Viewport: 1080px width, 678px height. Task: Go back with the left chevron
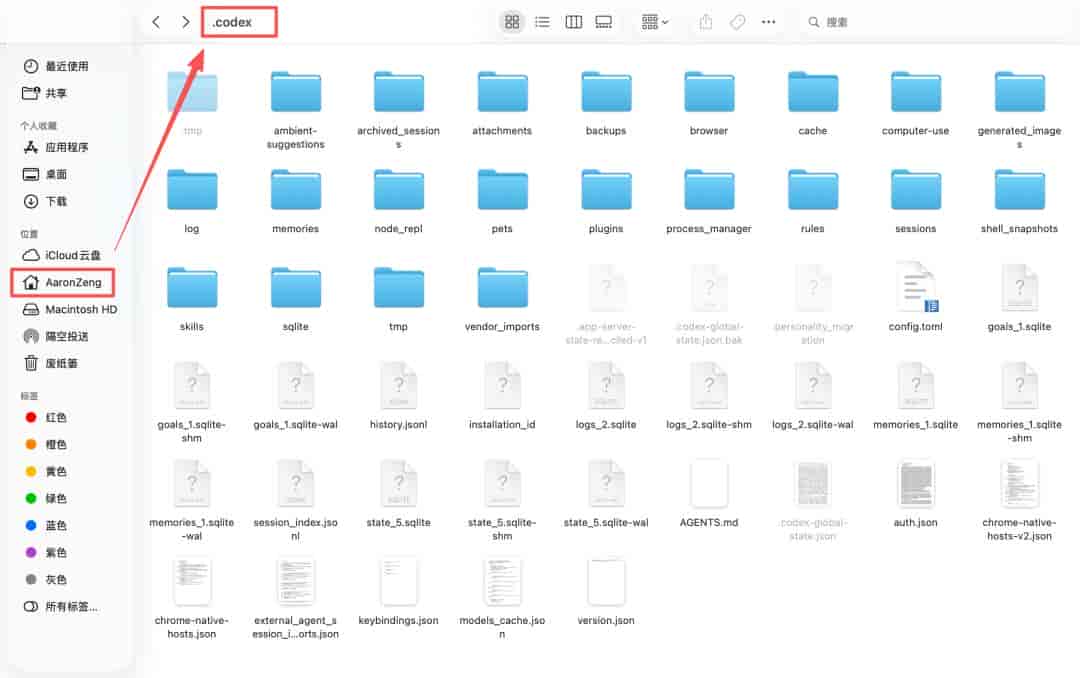156,22
